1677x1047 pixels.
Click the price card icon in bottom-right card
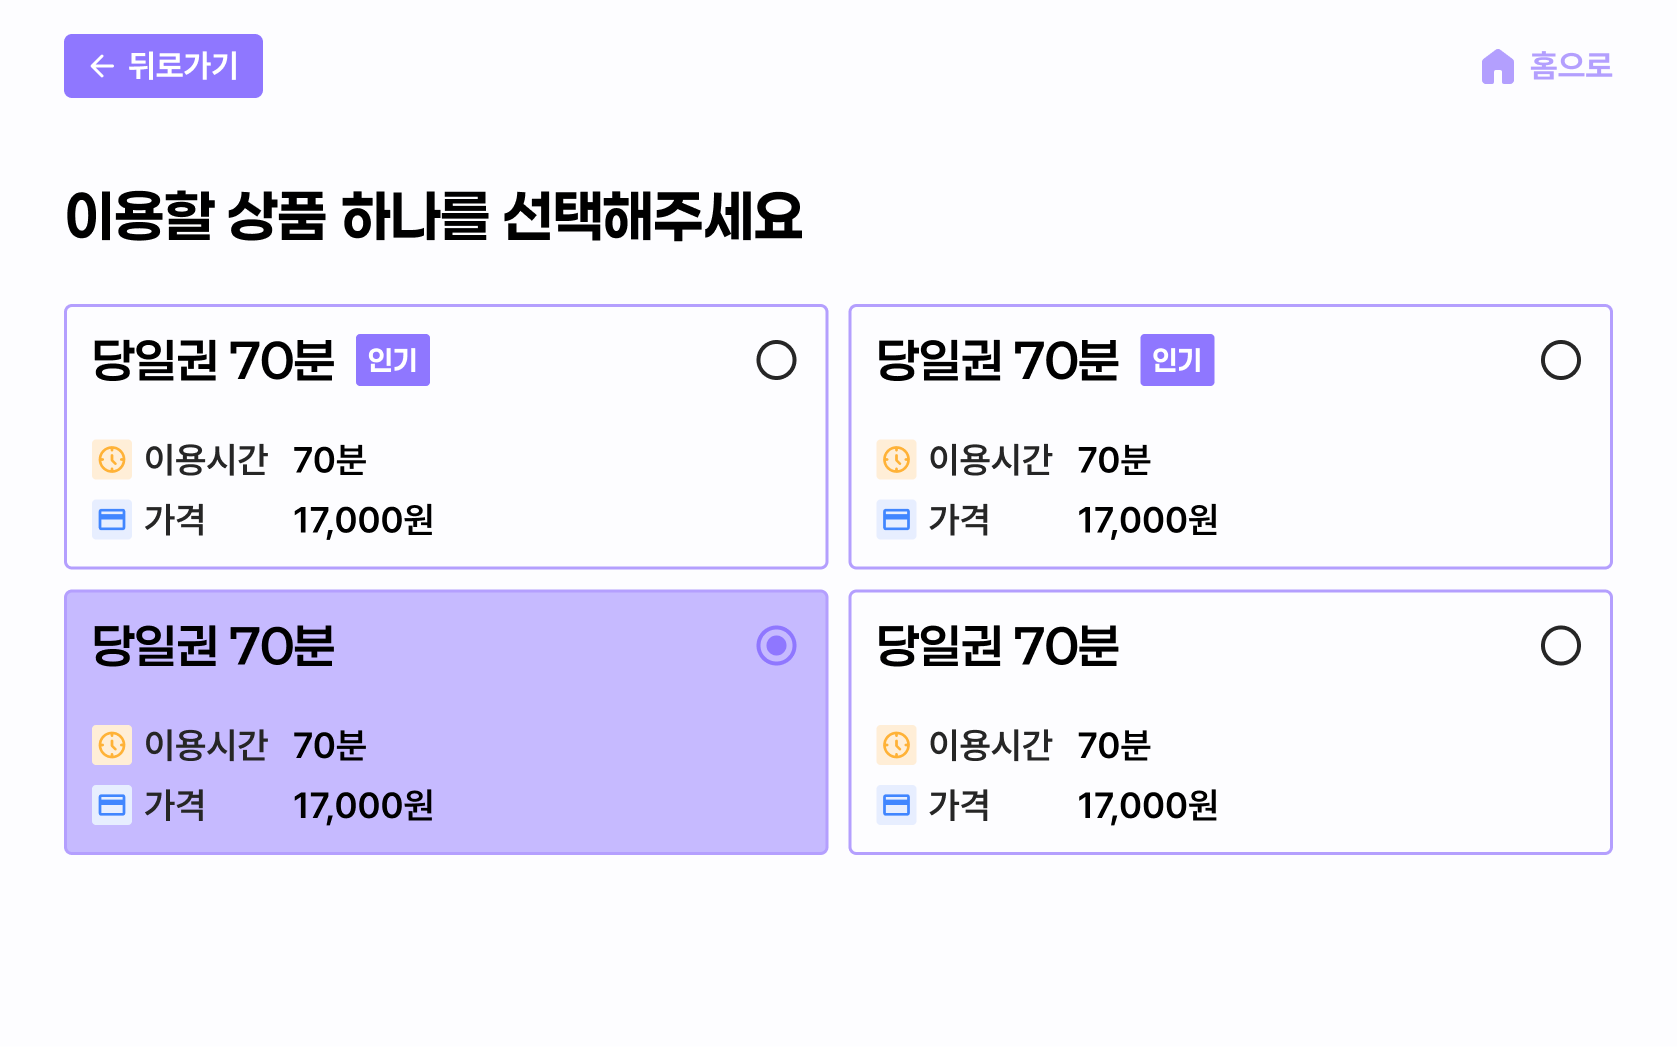click(896, 805)
